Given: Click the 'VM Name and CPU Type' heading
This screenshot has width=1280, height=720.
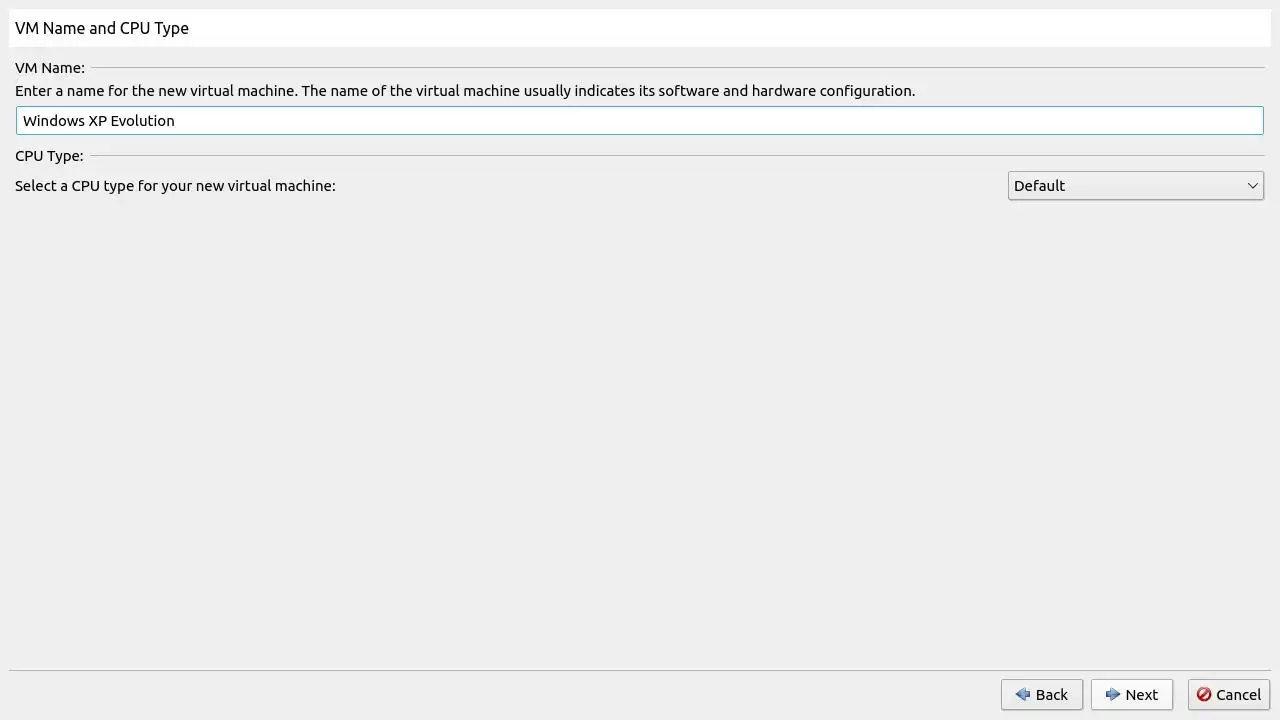Looking at the screenshot, I should tap(102, 28).
